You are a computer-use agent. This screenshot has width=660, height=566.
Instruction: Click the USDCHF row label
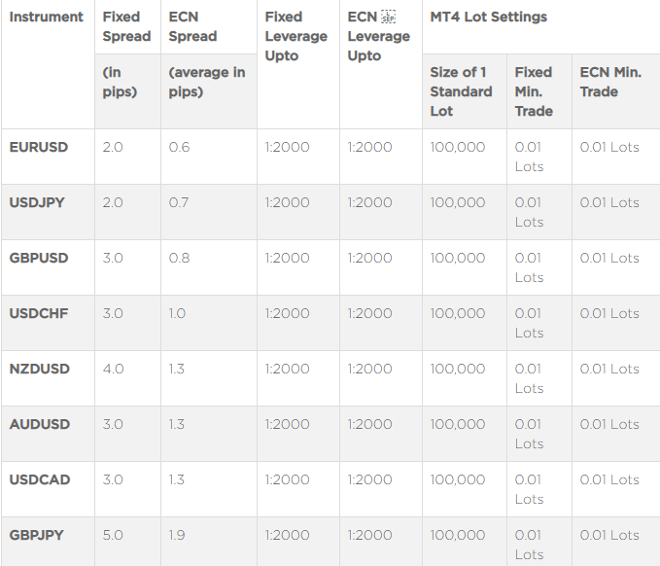39,313
